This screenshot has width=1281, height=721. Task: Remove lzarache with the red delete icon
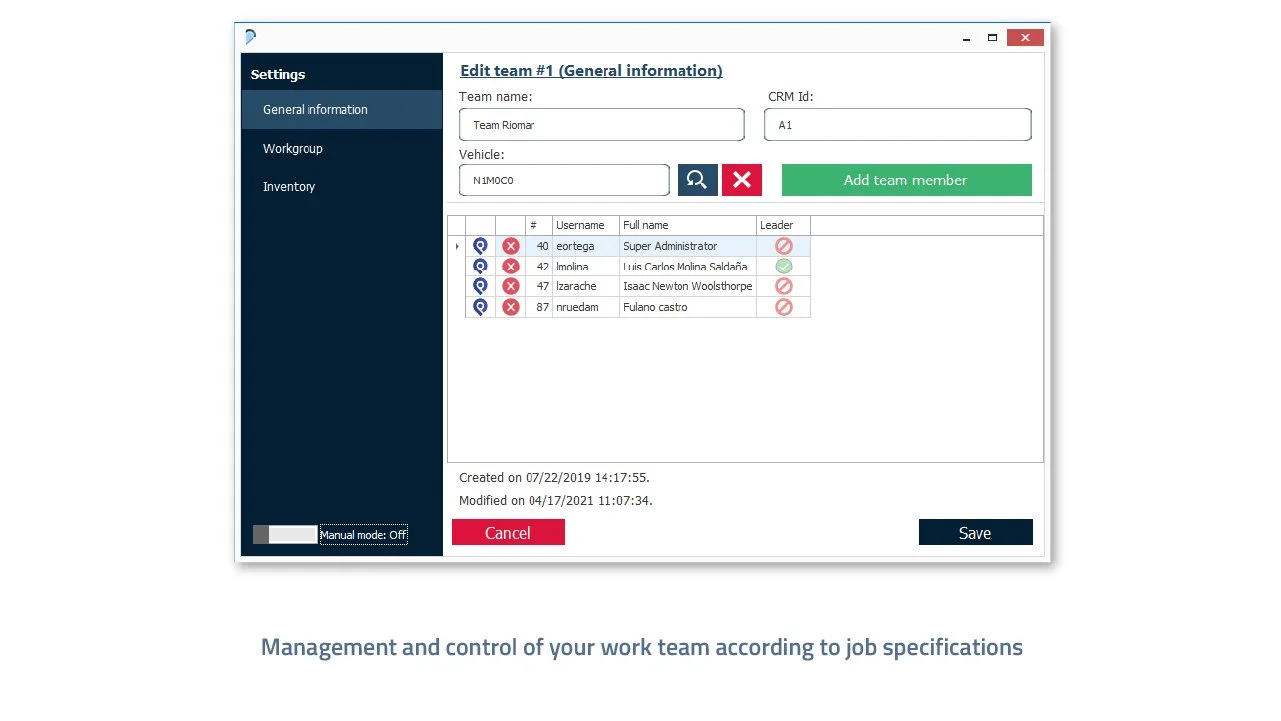(x=511, y=286)
